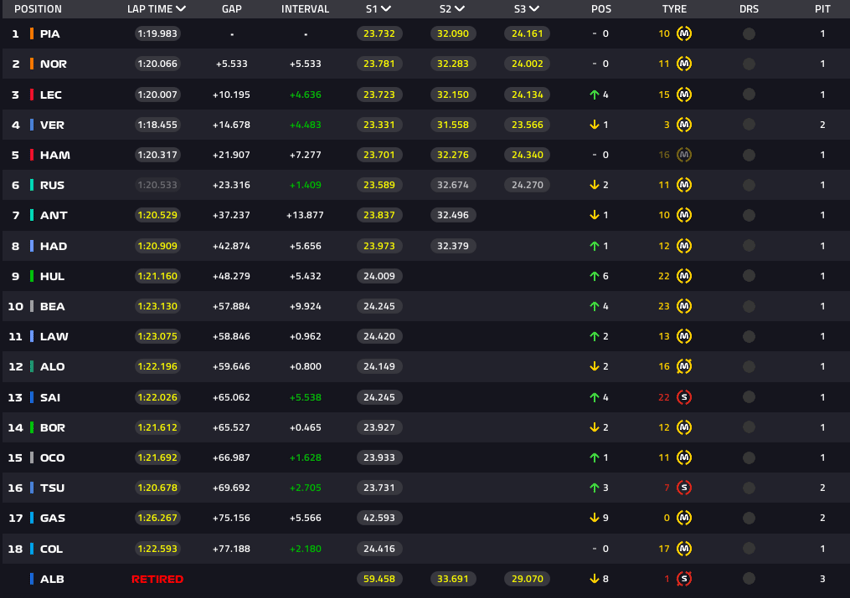
Task: Click TSU's green up arrow
Action: pos(594,487)
